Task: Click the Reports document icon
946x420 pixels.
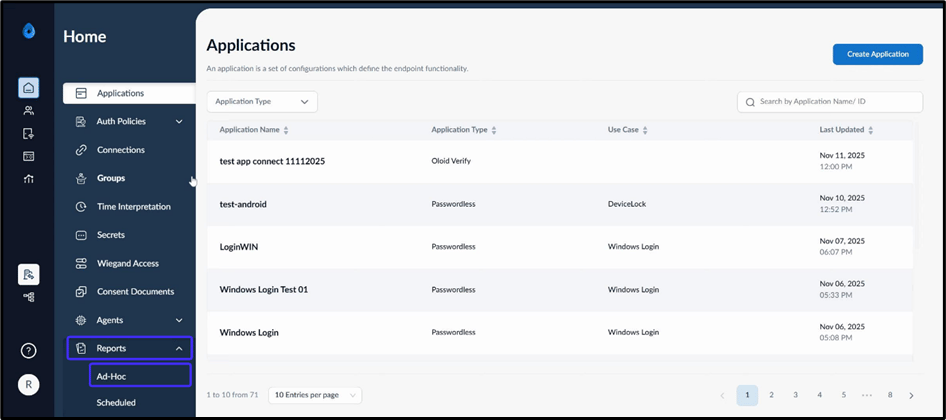Action: point(81,348)
